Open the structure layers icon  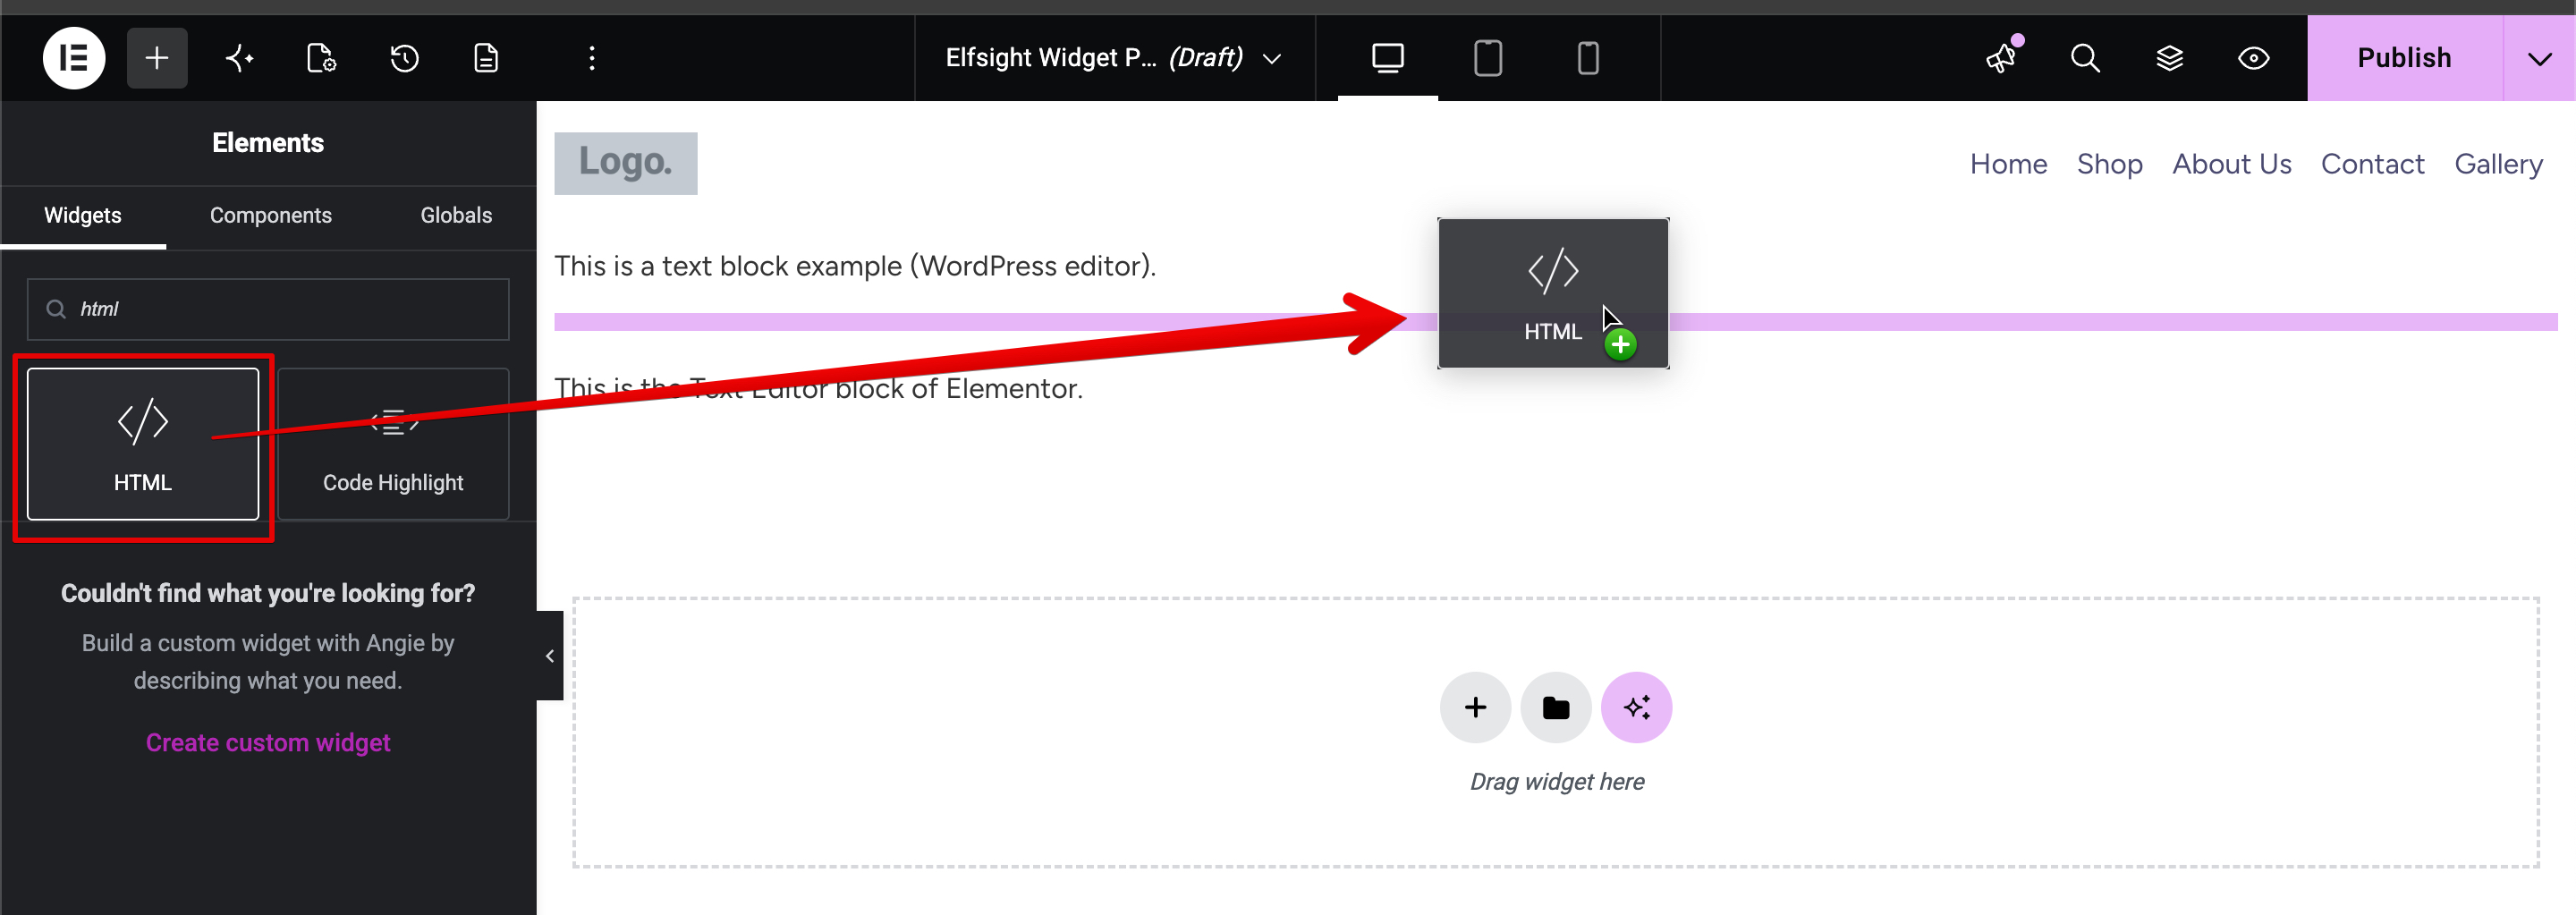[x=2169, y=58]
